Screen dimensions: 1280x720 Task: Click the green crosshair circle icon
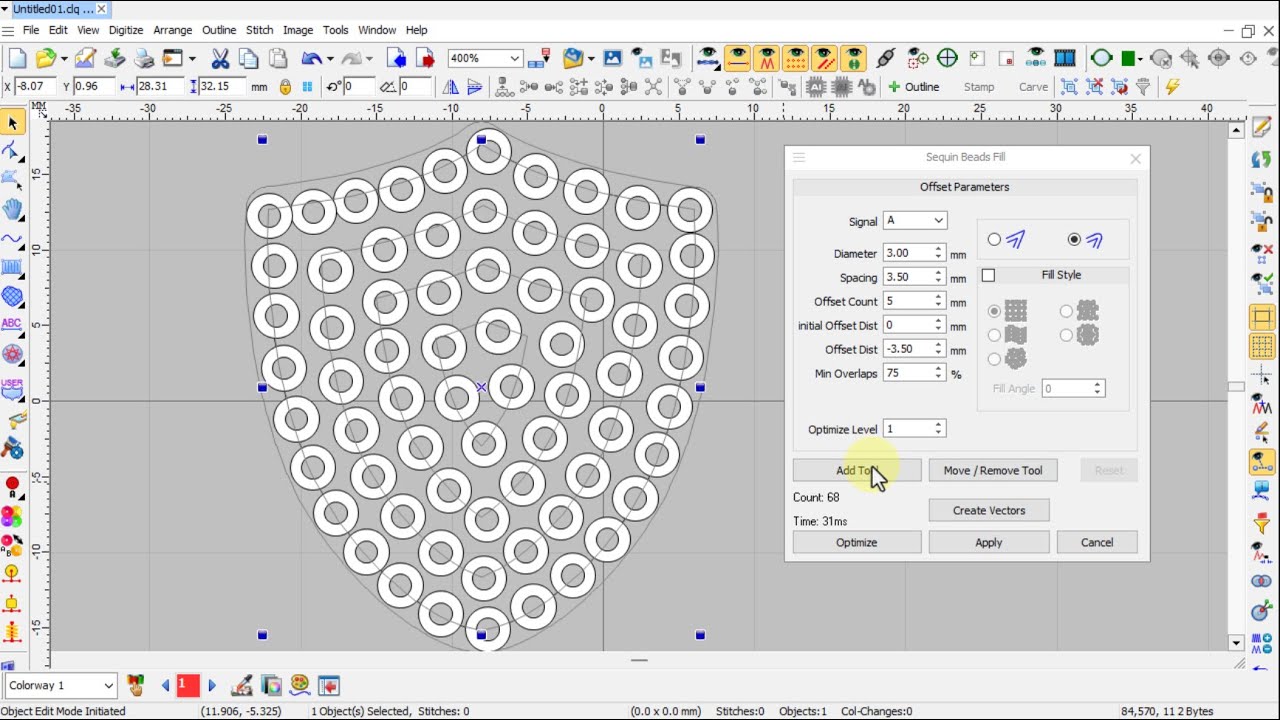[947, 58]
